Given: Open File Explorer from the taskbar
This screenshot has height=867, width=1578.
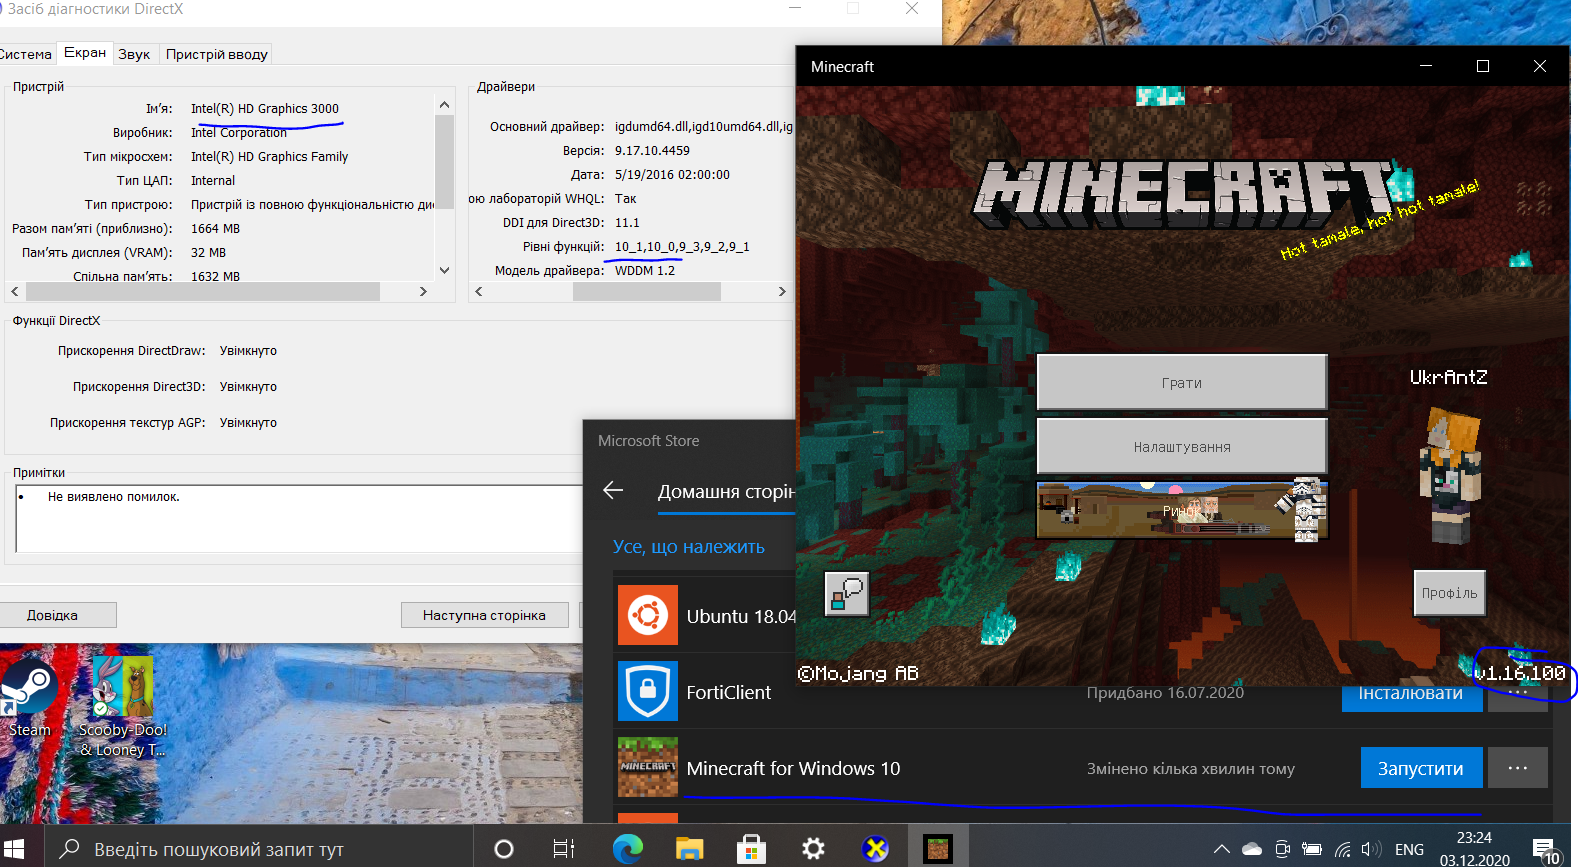Looking at the screenshot, I should pyautogui.click(x=689, y=849).
